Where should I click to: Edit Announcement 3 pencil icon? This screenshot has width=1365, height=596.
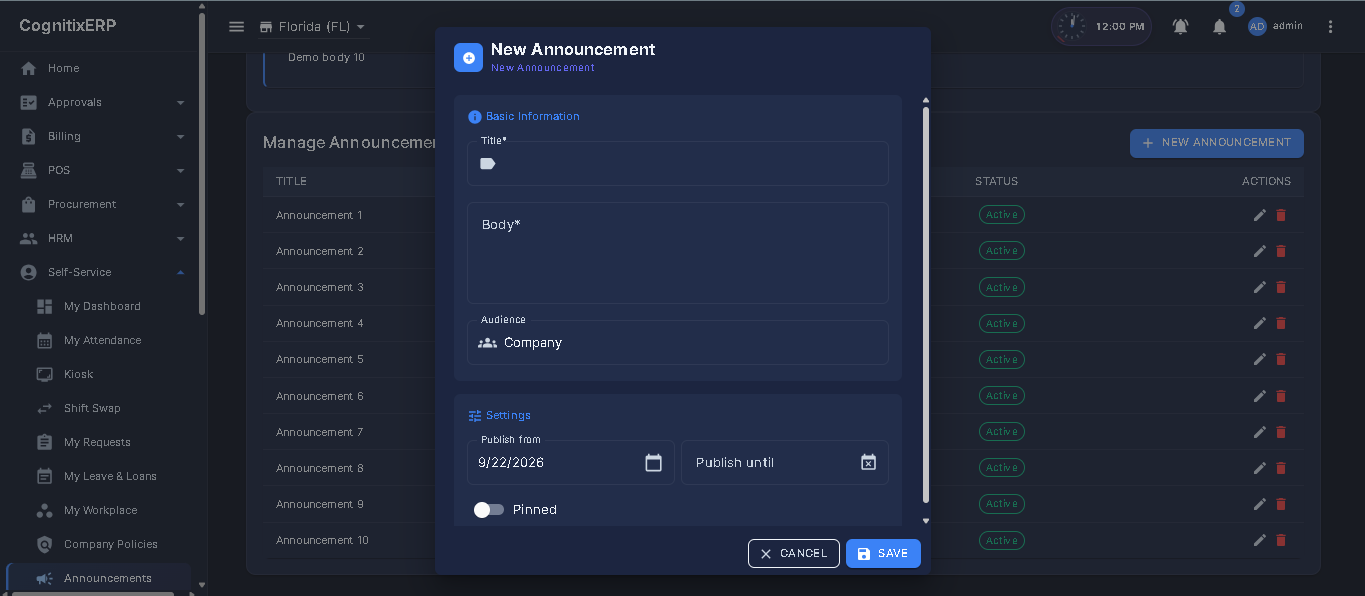(x=1260, y=287)
